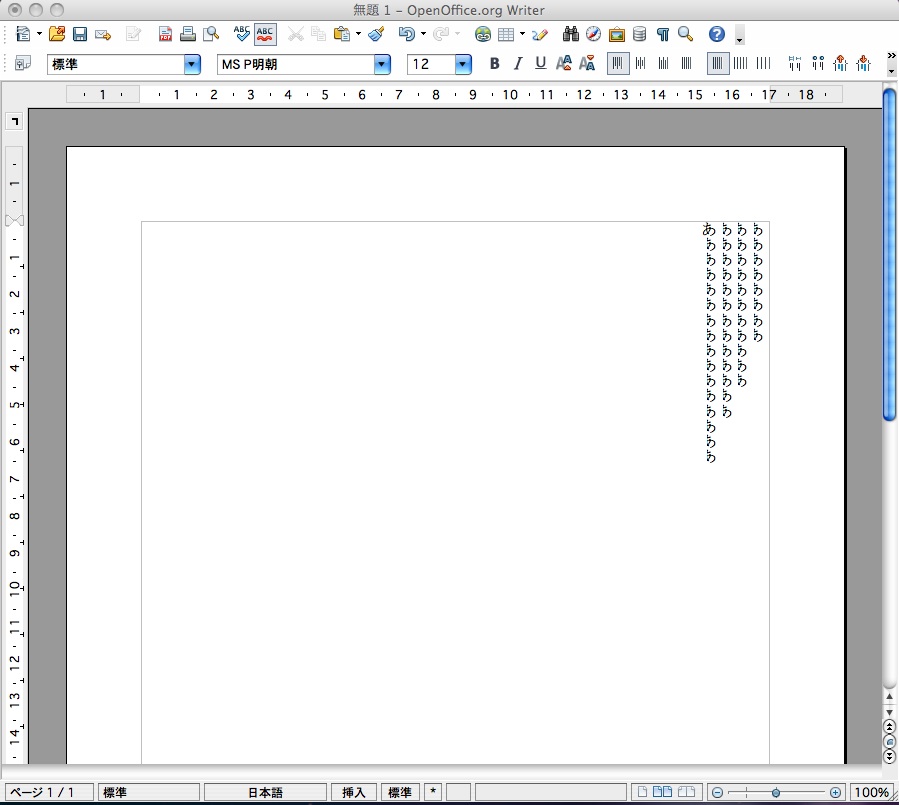899x805 pixels.
Task: Click the grayed-out Cut scissors icon
Action: coord(296,34)
